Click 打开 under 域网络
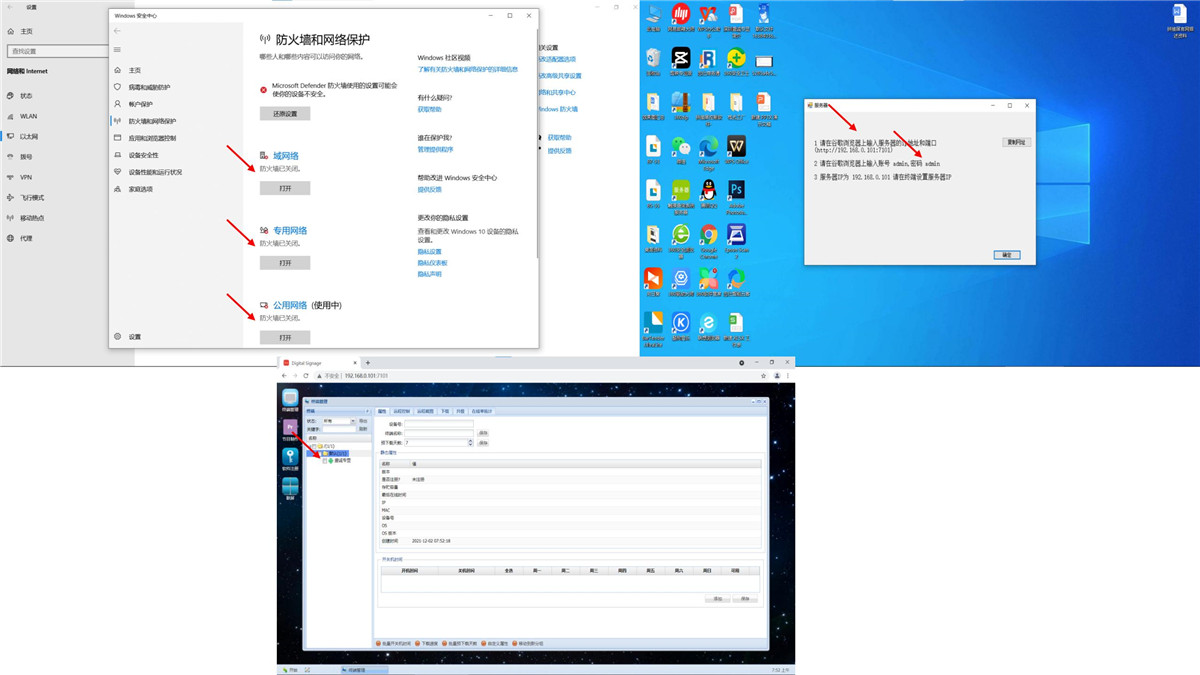 [285, 188]
